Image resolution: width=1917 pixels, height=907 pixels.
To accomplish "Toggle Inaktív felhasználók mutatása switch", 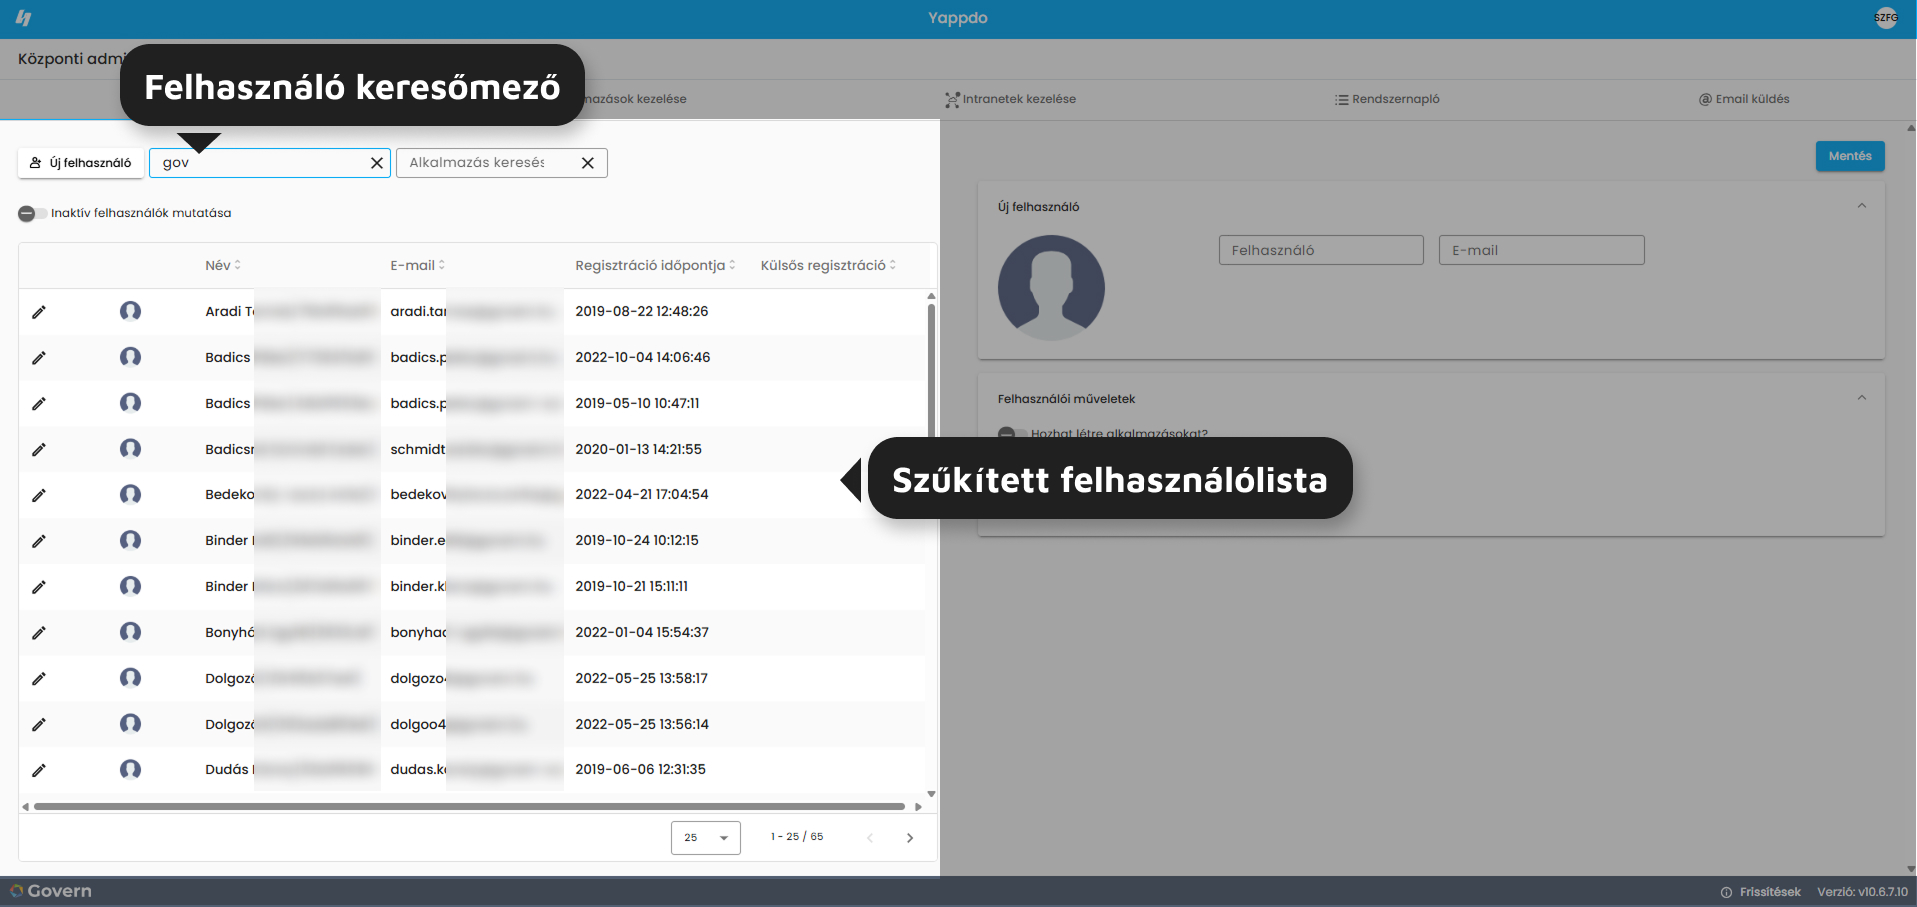I will coord(28,213).
